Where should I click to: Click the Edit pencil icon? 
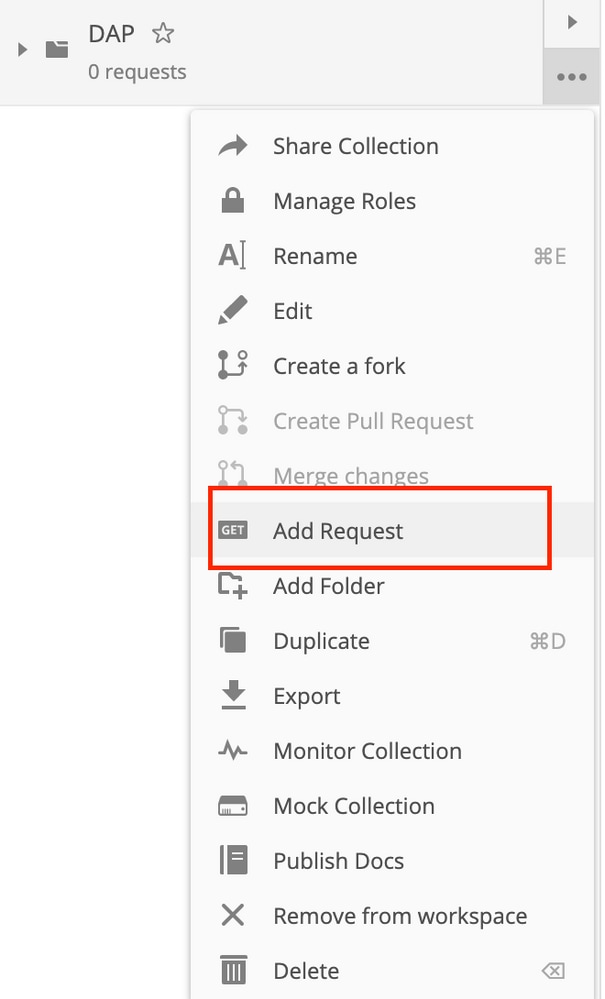(232, 310)
